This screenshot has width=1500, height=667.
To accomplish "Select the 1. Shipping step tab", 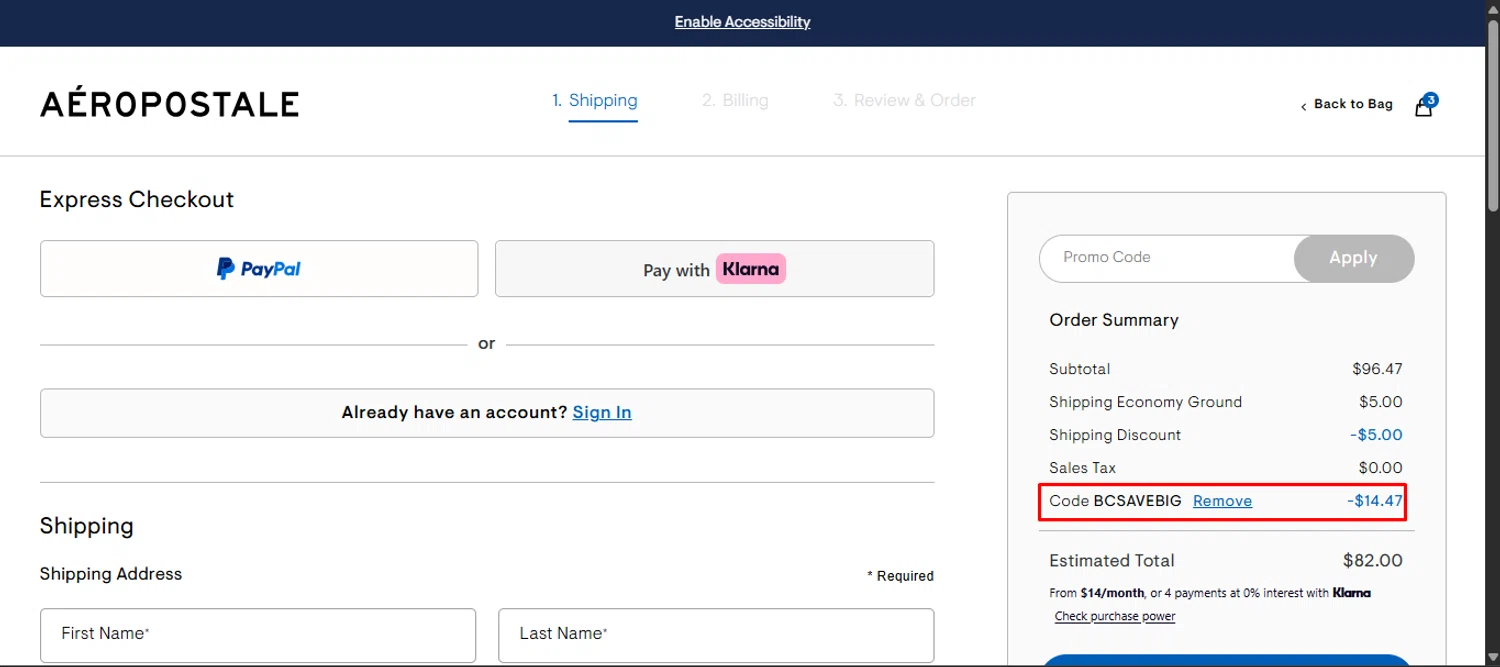I will click(x=594, y=100).
